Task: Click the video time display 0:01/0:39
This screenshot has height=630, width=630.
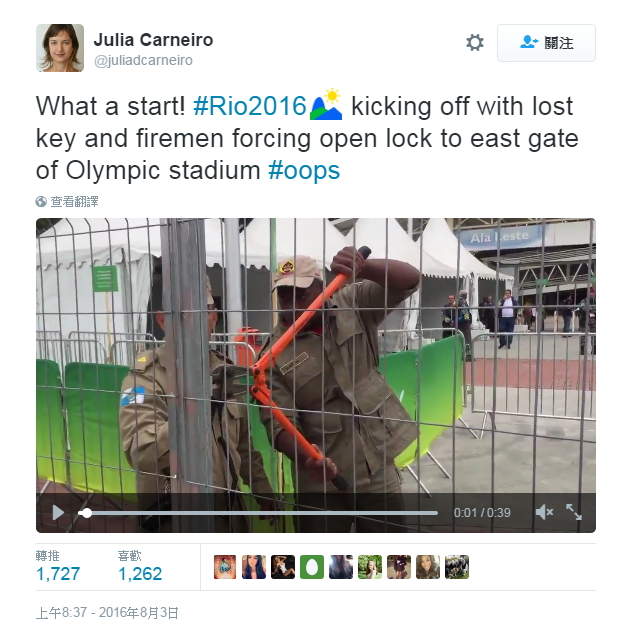Action: (x=482, y=513)
